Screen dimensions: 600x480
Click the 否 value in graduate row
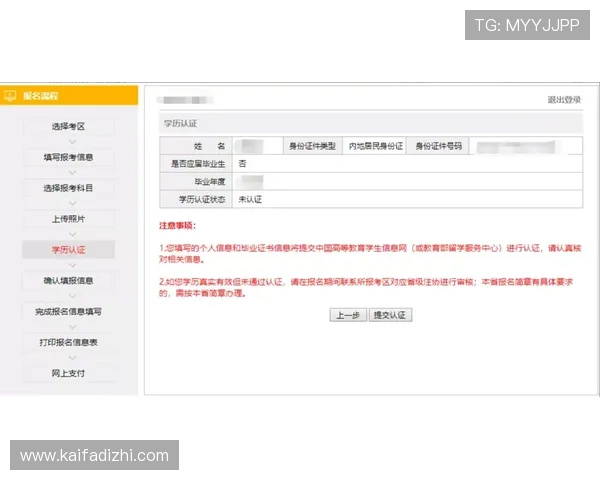(242, 164)
